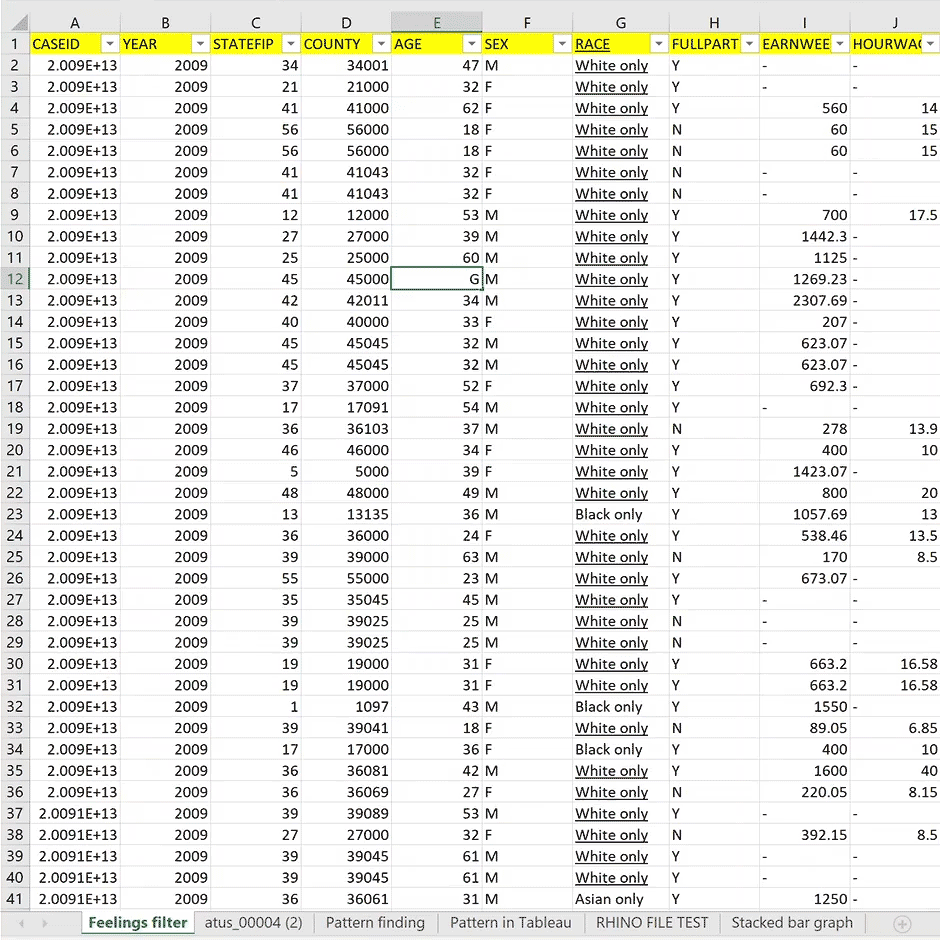Click the previous sheet navigation arrow
Image resolution: width=940 pixels, height=940 pixels.
[21, 924]
